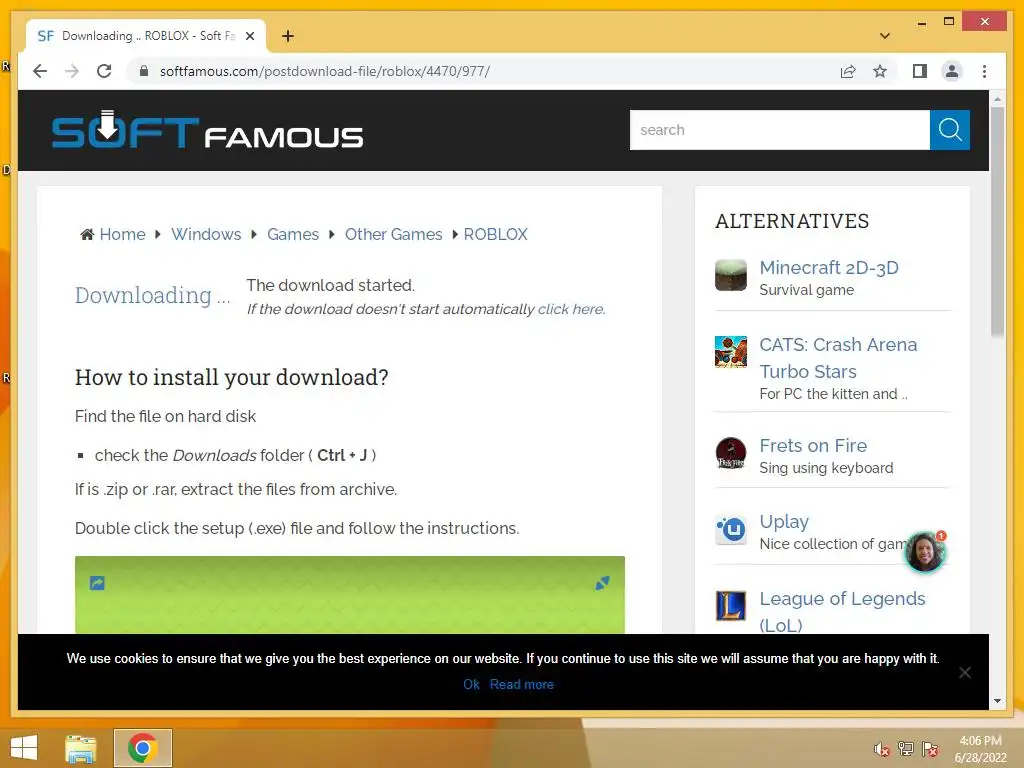Click 'Sing using keyboard' text
Viewport: 1024px width, 768px height.
825,468
